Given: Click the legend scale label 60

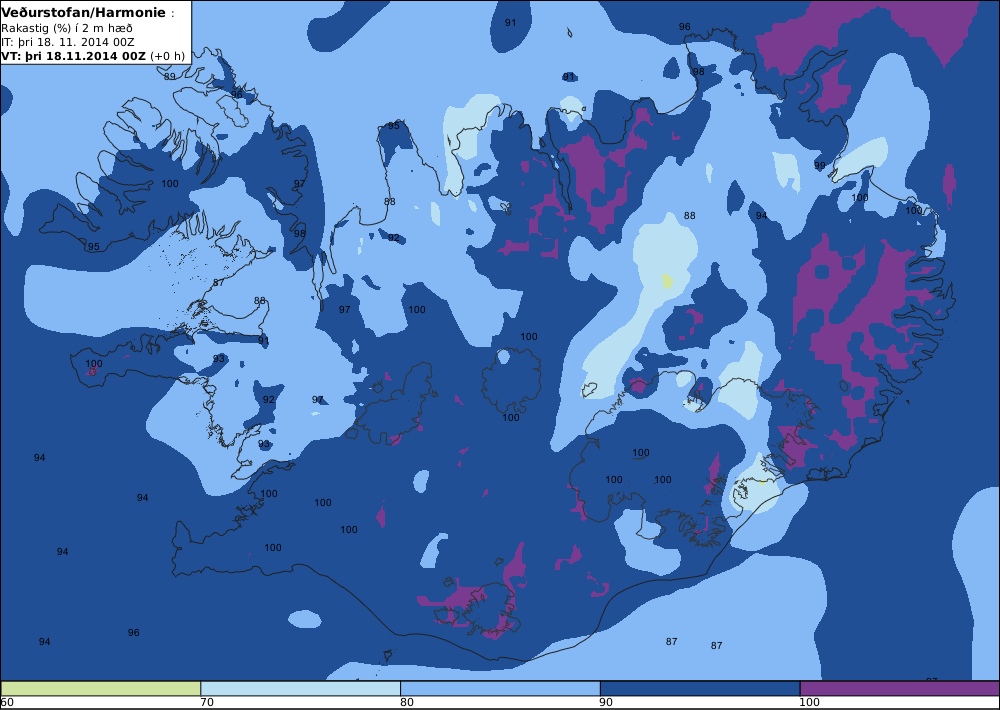Looking at the screenshot, I should pyautogui.click(x=7, y=703).
